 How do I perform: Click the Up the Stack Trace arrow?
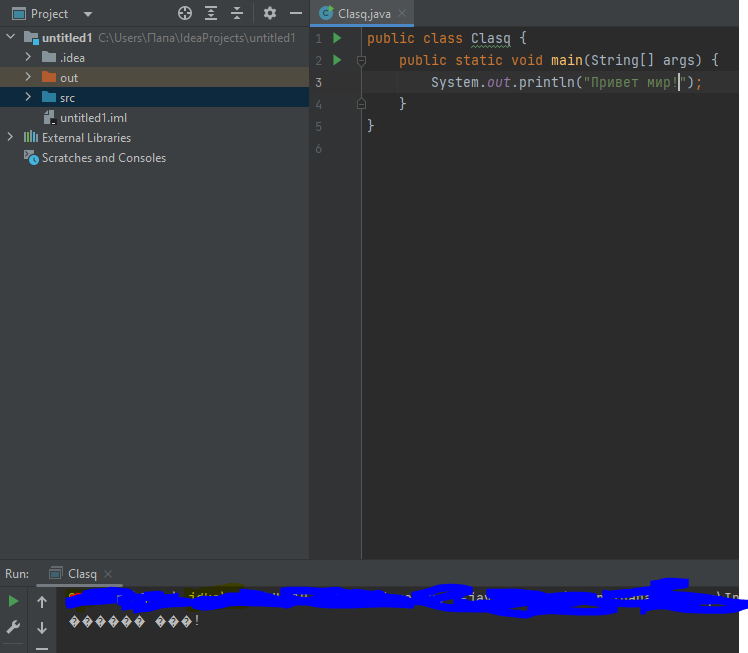pyautogui.click(x=42, y=602)
